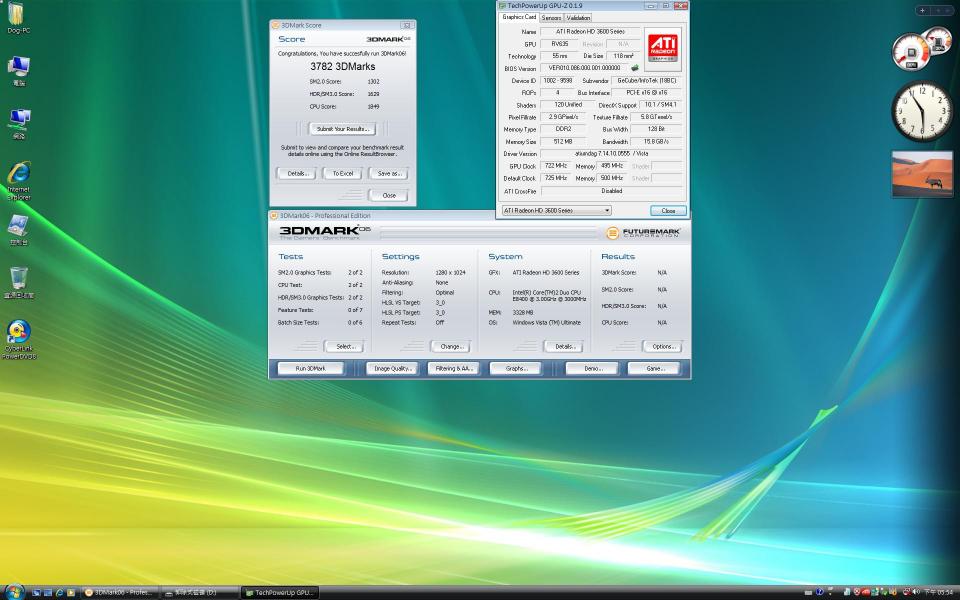Click the Windows Update icon in the tray
Screen dimensions: 960x600
pyautogui.click(x=820, y=591)
